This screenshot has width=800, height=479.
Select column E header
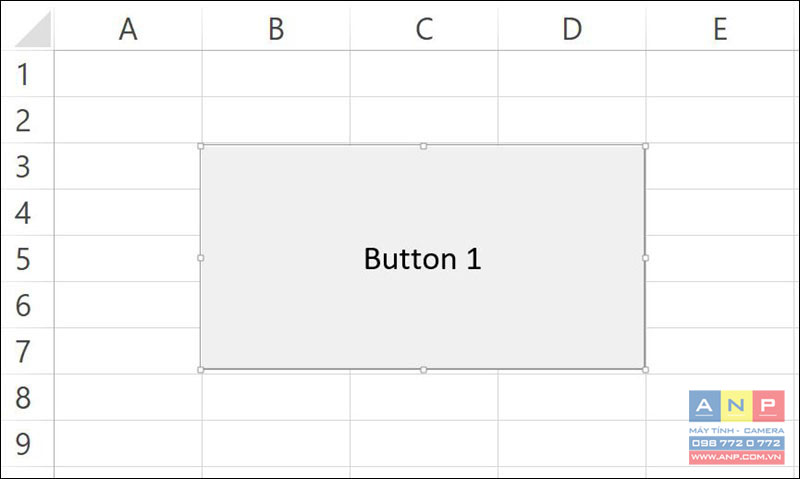tap(720, 29)
